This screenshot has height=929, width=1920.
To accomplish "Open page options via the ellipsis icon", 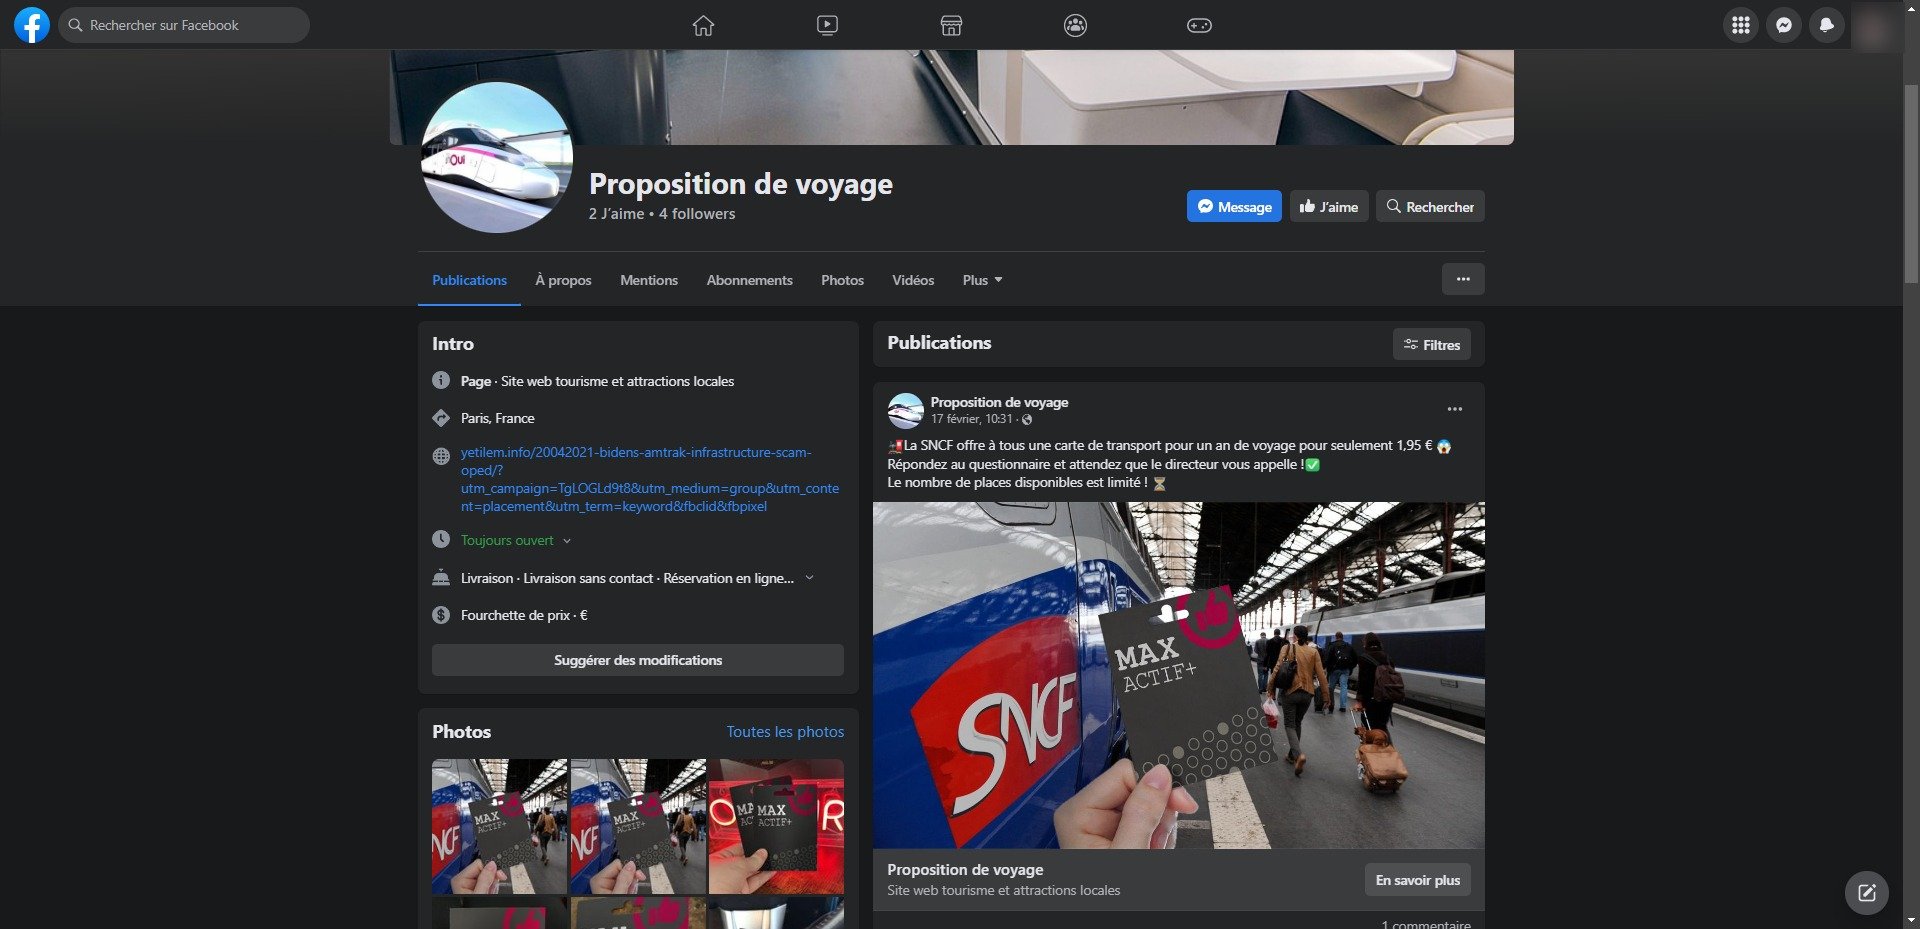I will click(1463, 280).
